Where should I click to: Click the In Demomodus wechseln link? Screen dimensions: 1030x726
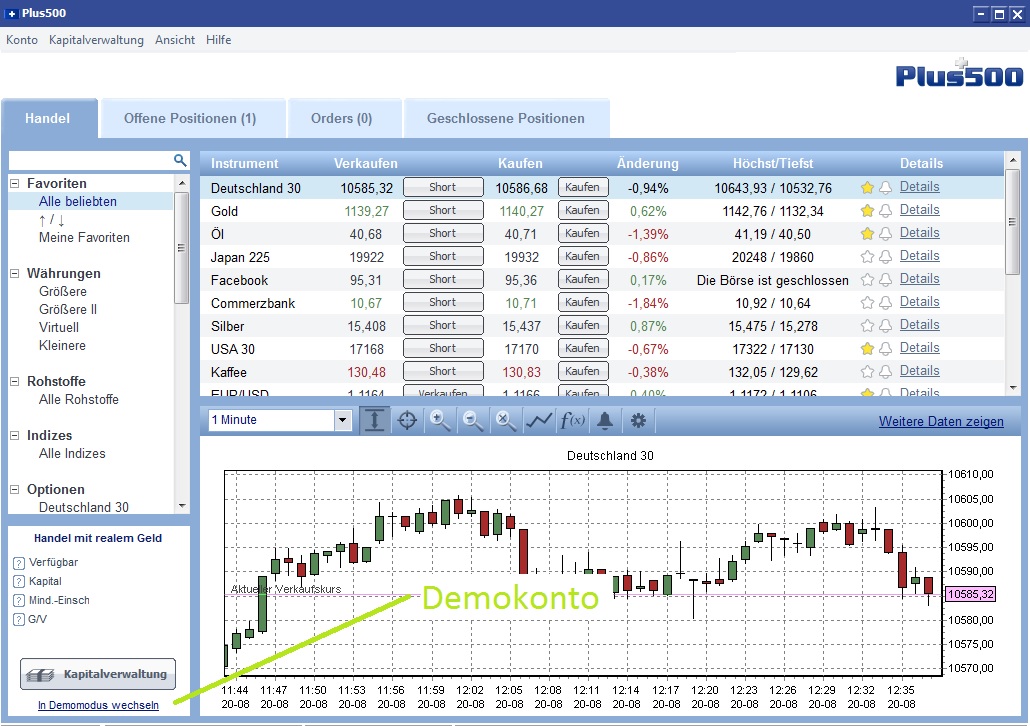98,705
